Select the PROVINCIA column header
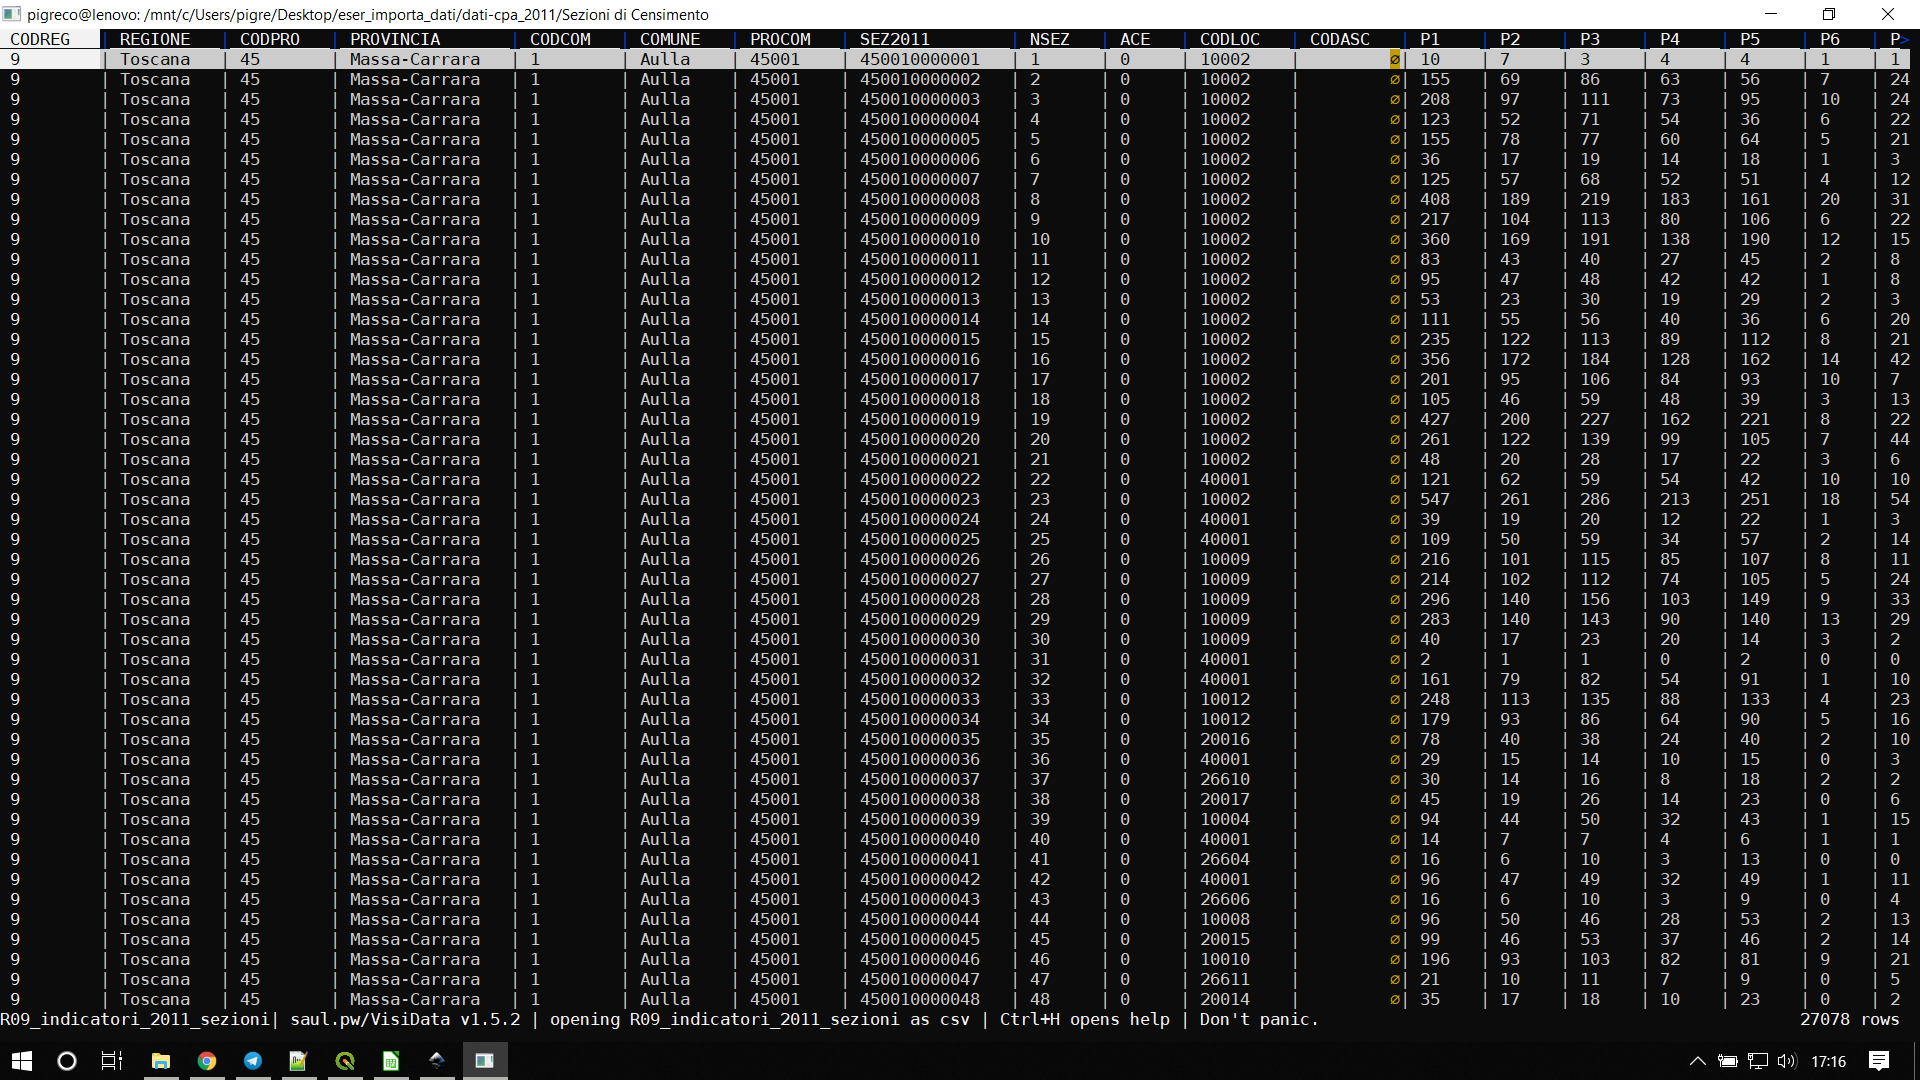The height and width of the screenshot is (1080, 1920). click(395, 39)
